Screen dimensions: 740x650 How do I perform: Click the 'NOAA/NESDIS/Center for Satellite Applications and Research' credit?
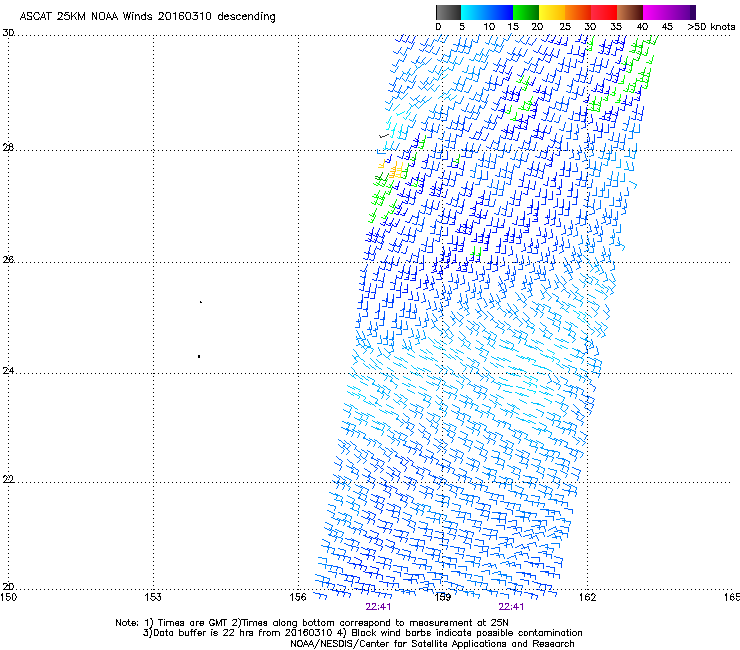(432, 644)
